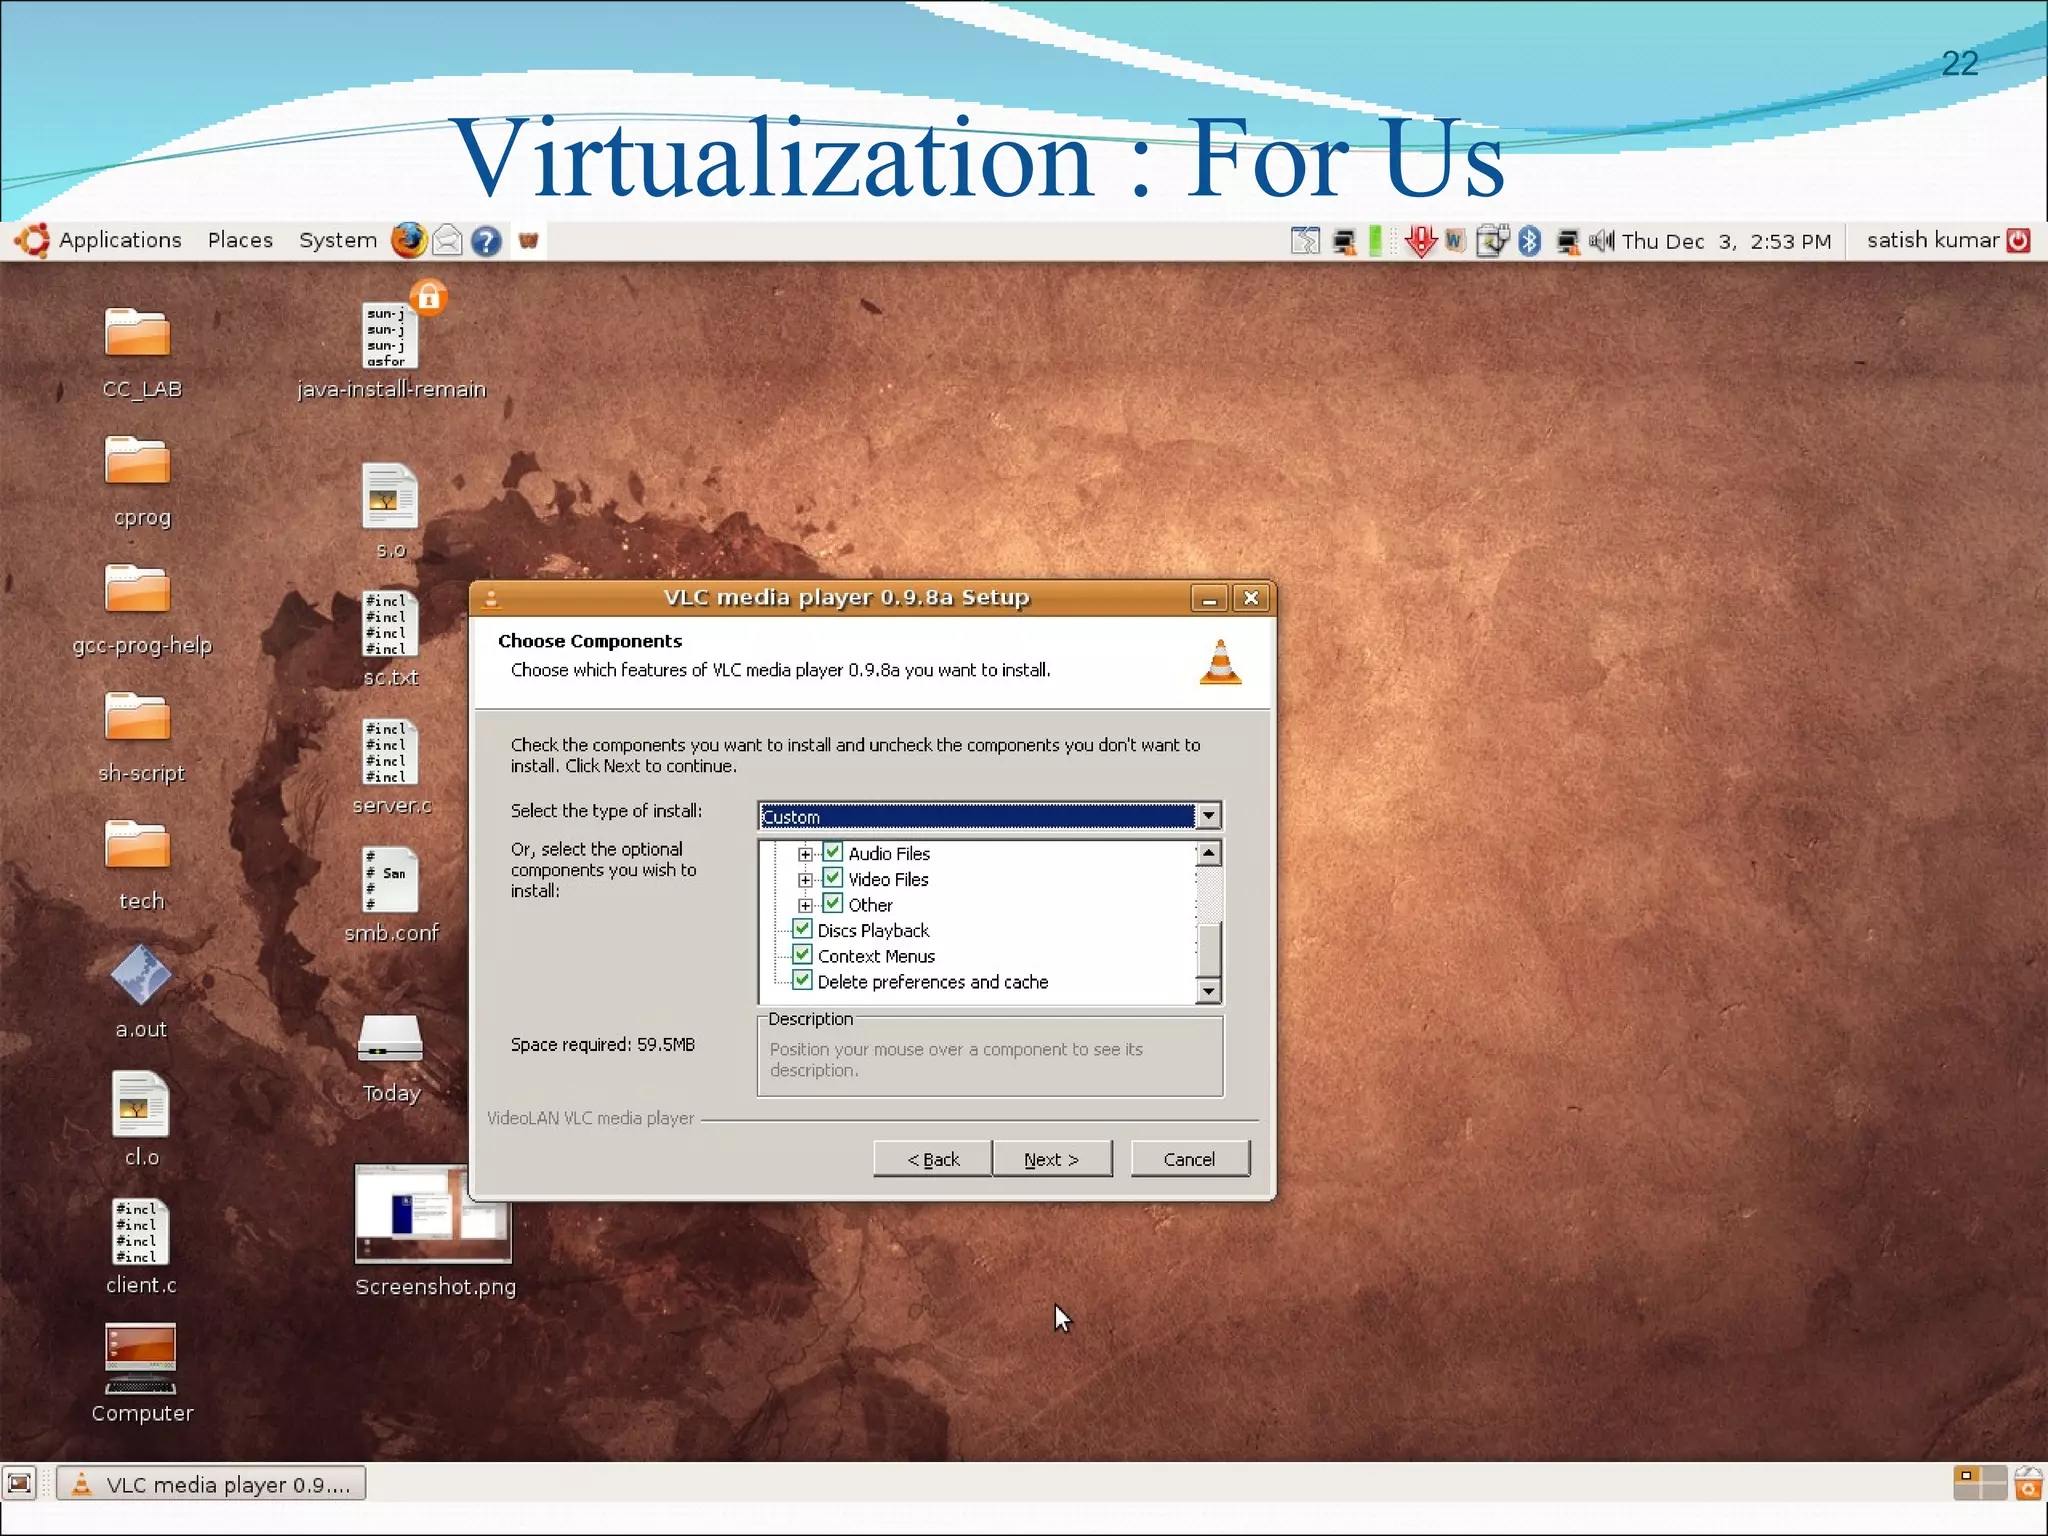Image resolution: width=2048 pixels, height=1536 pixels.
Task: Click the date and time clock
Action: [1726, 241]
